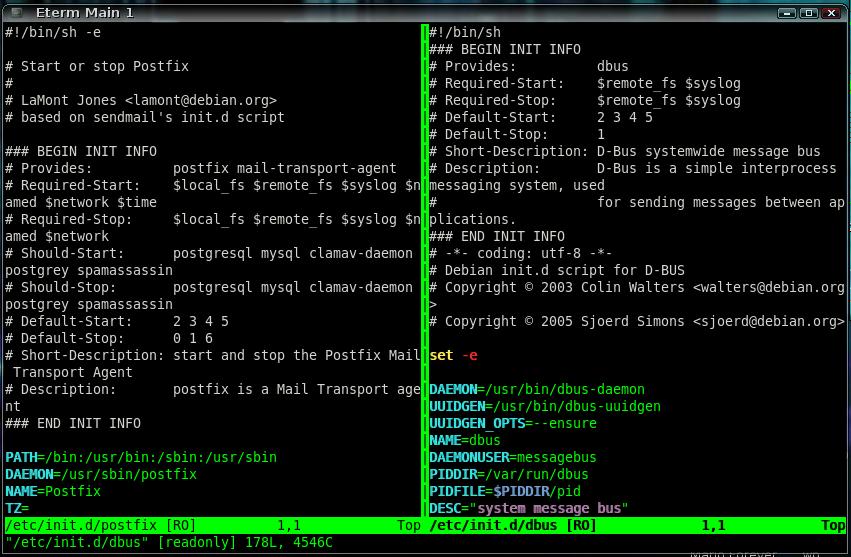Click the DAEMONUSER=messagebus line
The height and width of the screenshot is (557, 851).
click(512, 457)
